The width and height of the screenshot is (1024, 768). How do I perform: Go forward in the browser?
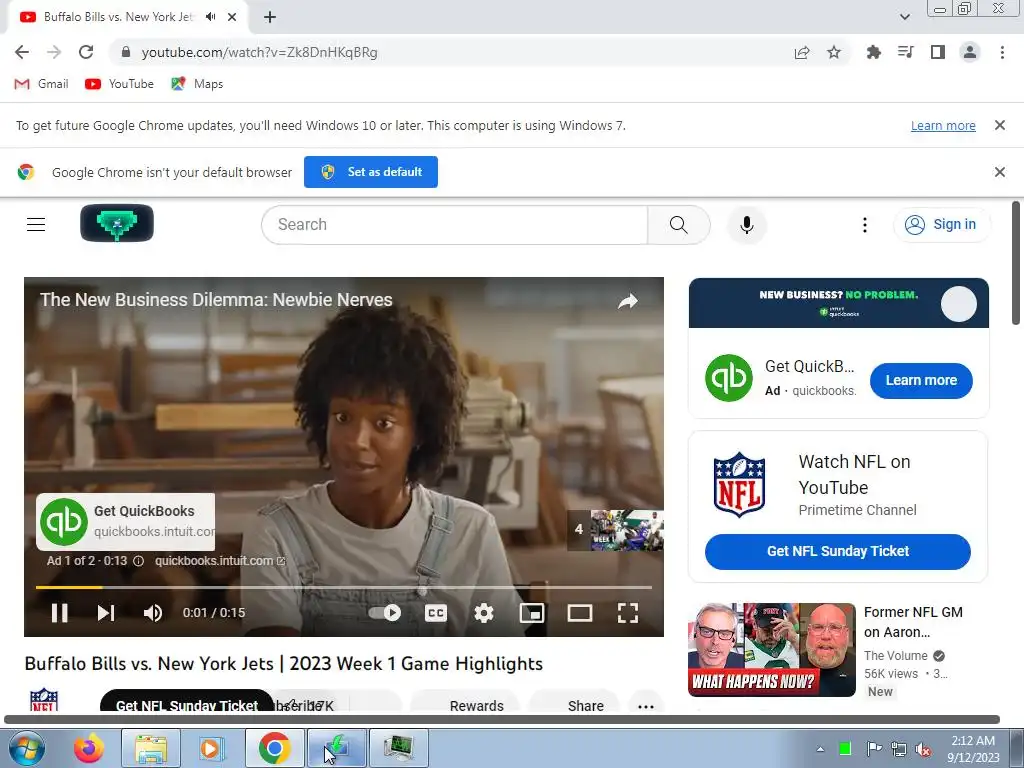pyautogui.click(x=54, y=52)
